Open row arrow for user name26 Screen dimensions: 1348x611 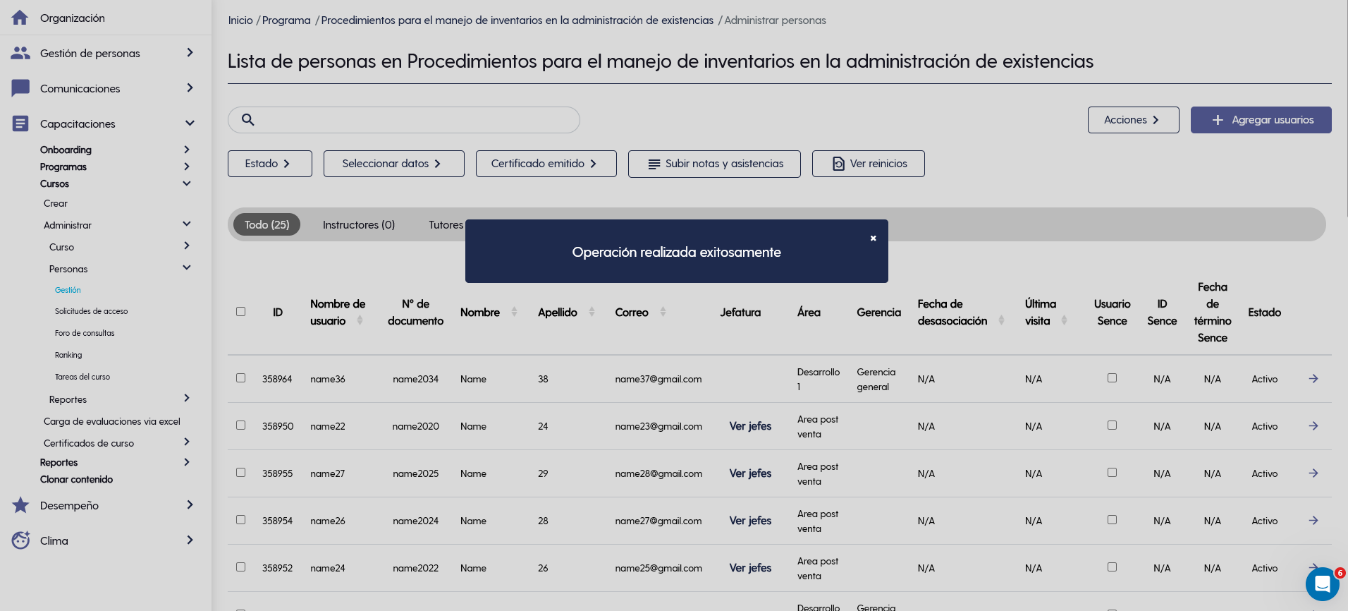[x=1313, y=520]
